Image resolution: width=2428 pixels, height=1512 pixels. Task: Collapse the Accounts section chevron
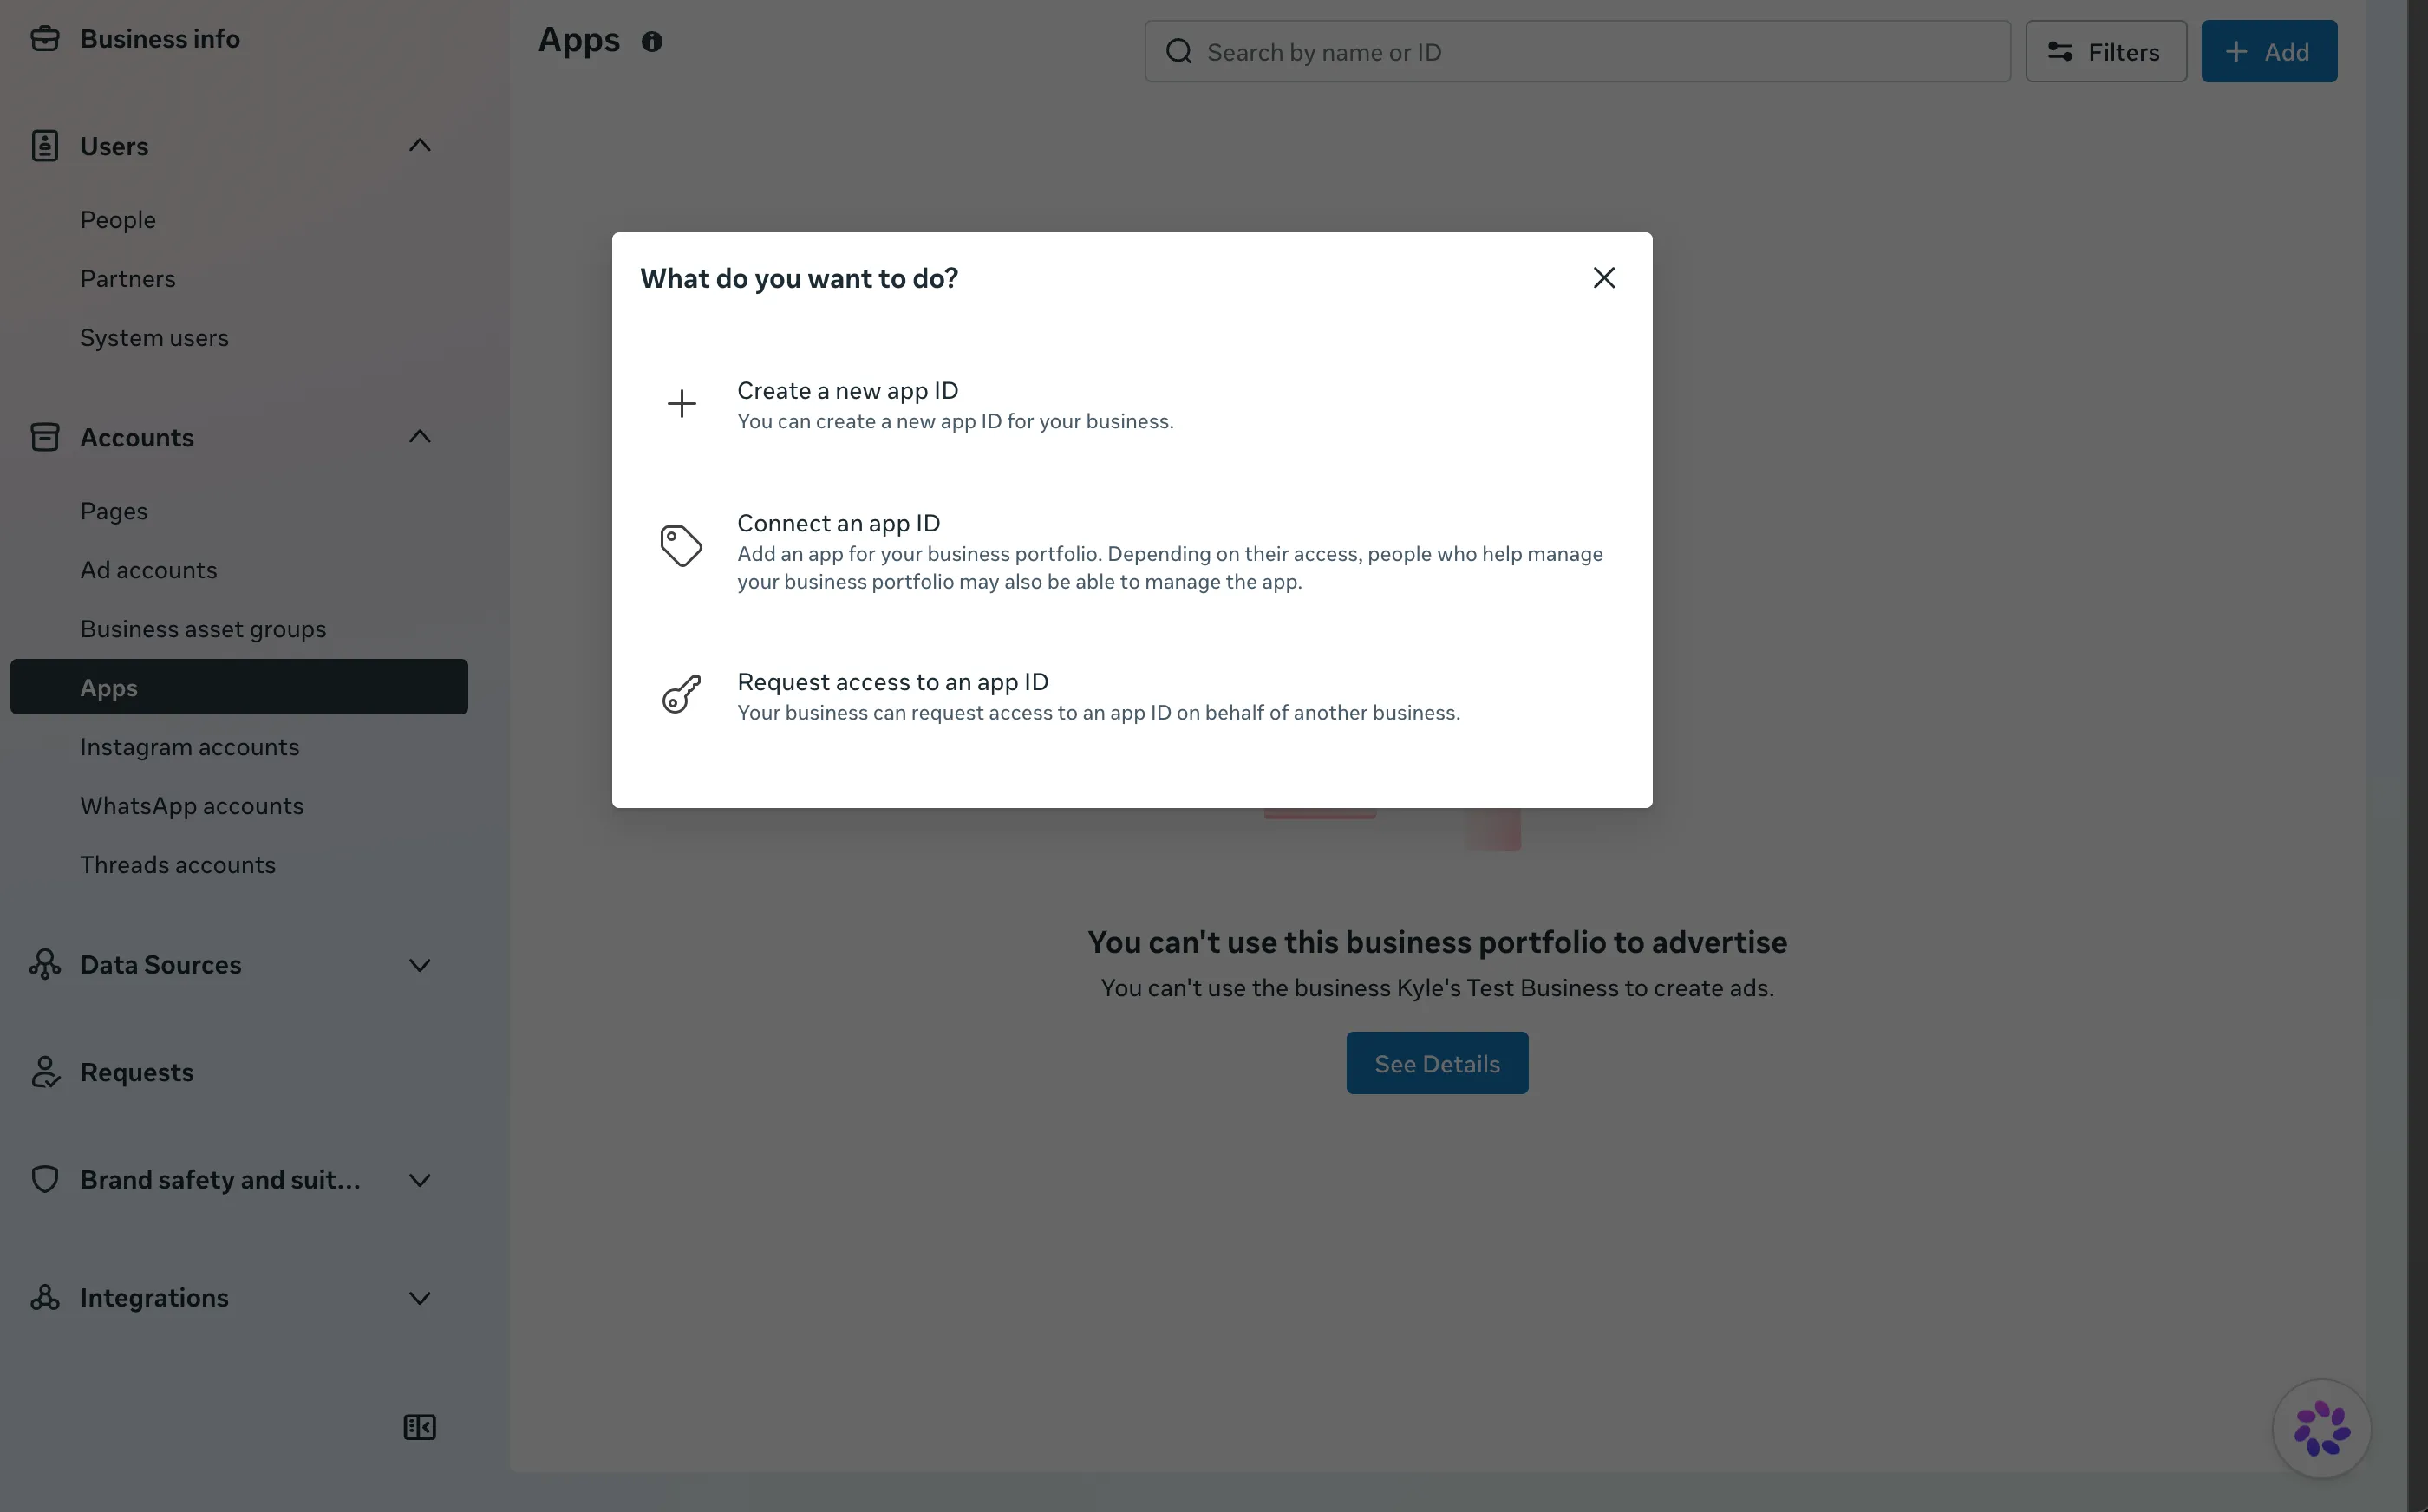420,437
